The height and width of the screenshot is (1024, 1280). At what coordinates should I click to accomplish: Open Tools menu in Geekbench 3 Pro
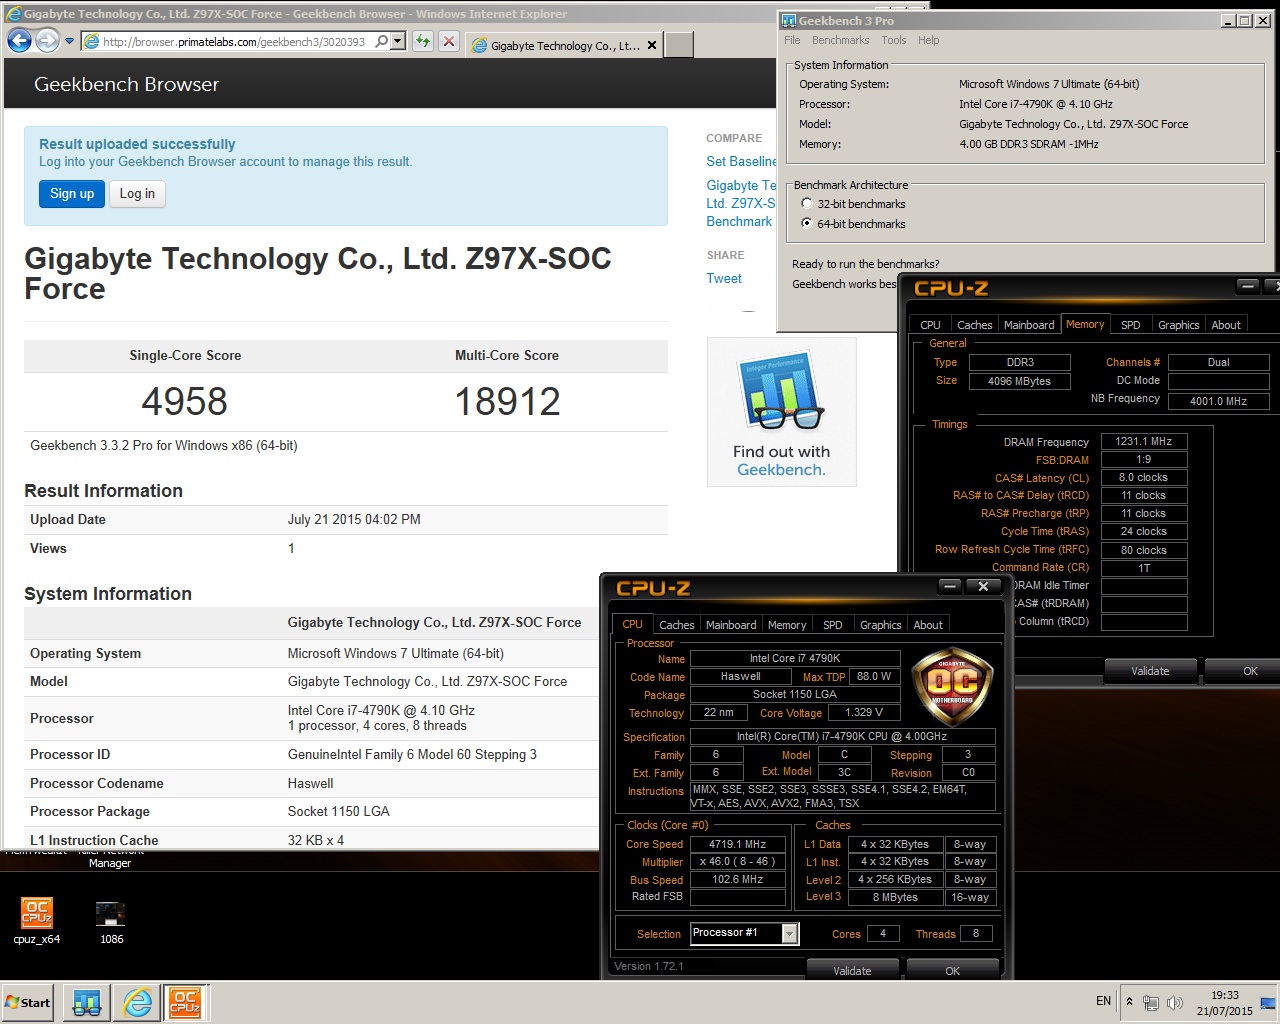coord(894,40)
